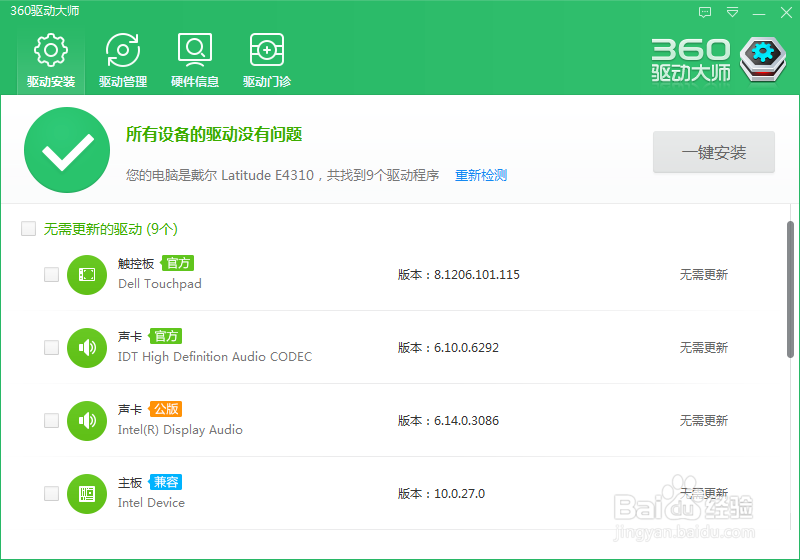The height and width of the screenshot is (560, 800).
Task: Select IDT High Definition Audio CODEC text
Action: pyautogui.click(x=215, y=357)
